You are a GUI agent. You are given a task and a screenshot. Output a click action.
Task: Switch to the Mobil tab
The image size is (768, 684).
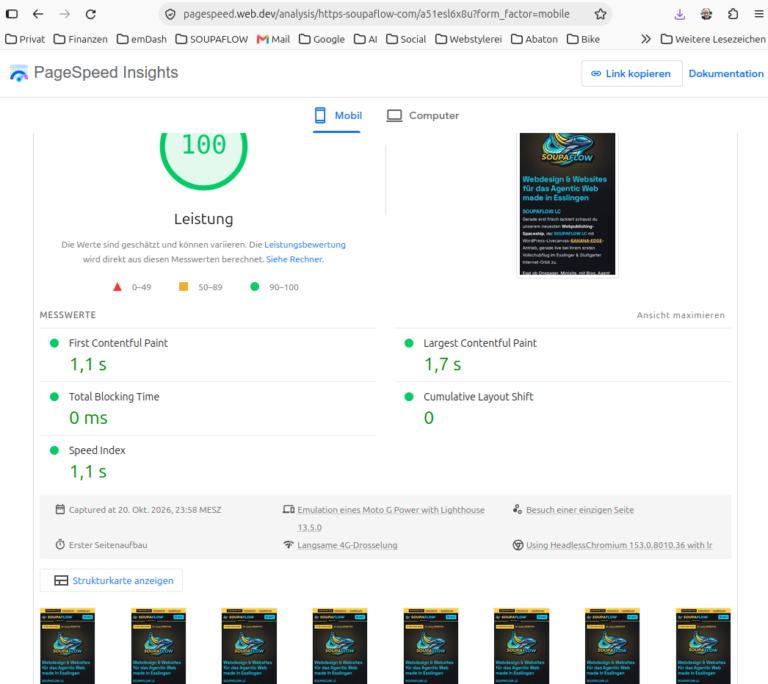point(338,116)
